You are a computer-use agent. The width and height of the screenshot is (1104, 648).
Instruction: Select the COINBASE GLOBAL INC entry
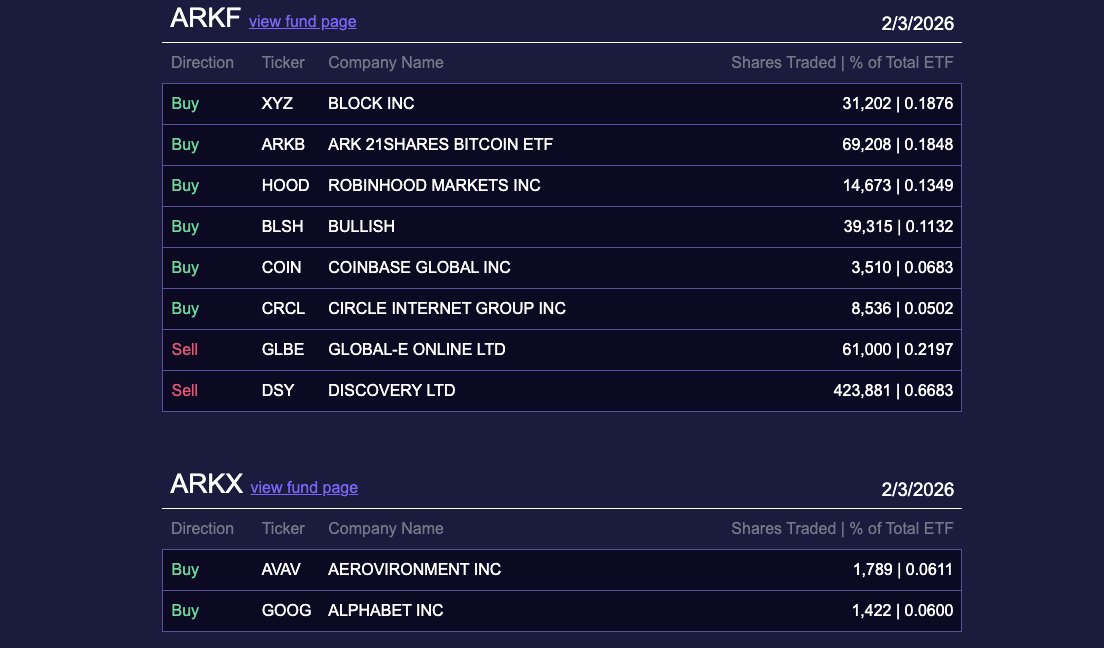tap(419, 267)
